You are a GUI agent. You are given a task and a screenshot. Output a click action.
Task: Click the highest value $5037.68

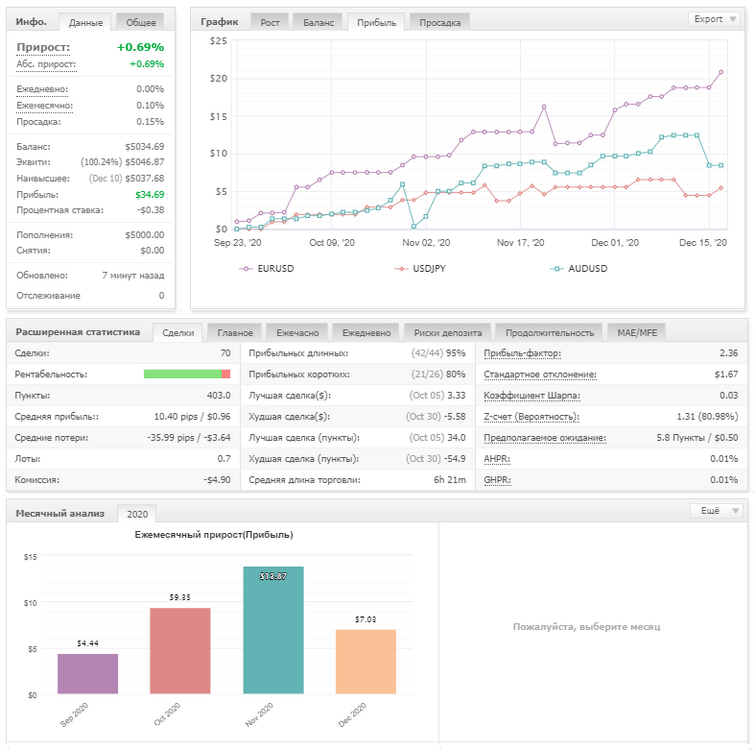point(144,179)
